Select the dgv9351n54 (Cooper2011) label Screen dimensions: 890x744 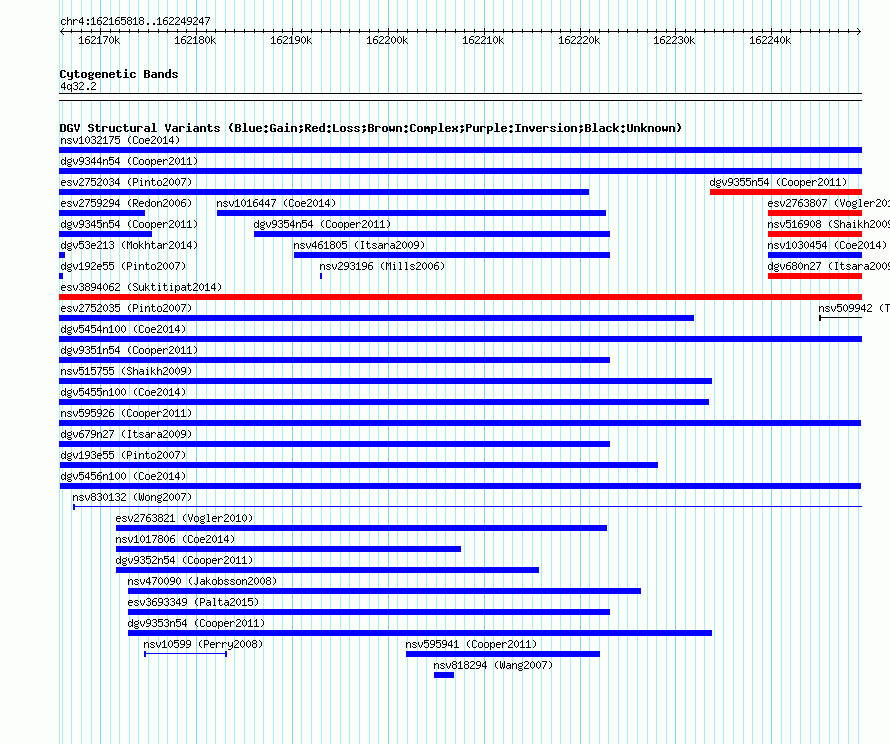129,350
